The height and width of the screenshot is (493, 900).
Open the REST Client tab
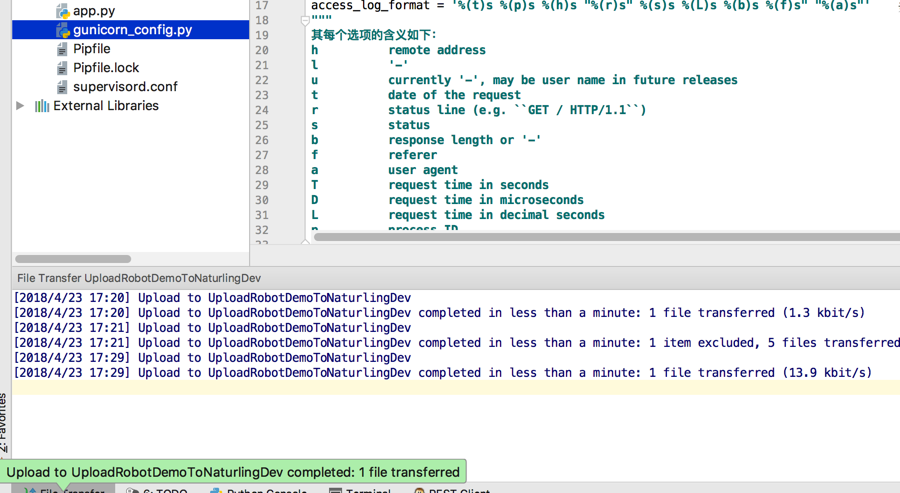point(452,491)
